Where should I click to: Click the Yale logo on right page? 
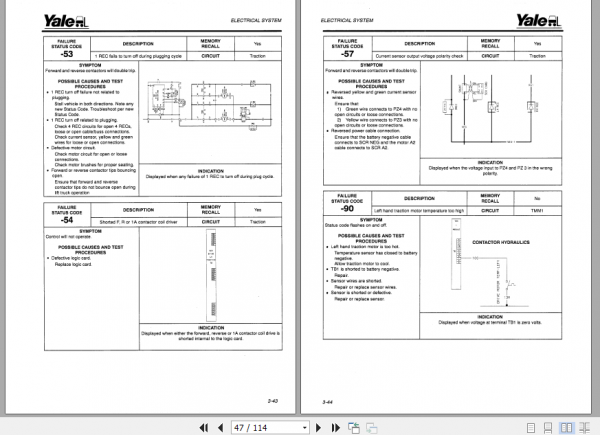pos(539,21)
